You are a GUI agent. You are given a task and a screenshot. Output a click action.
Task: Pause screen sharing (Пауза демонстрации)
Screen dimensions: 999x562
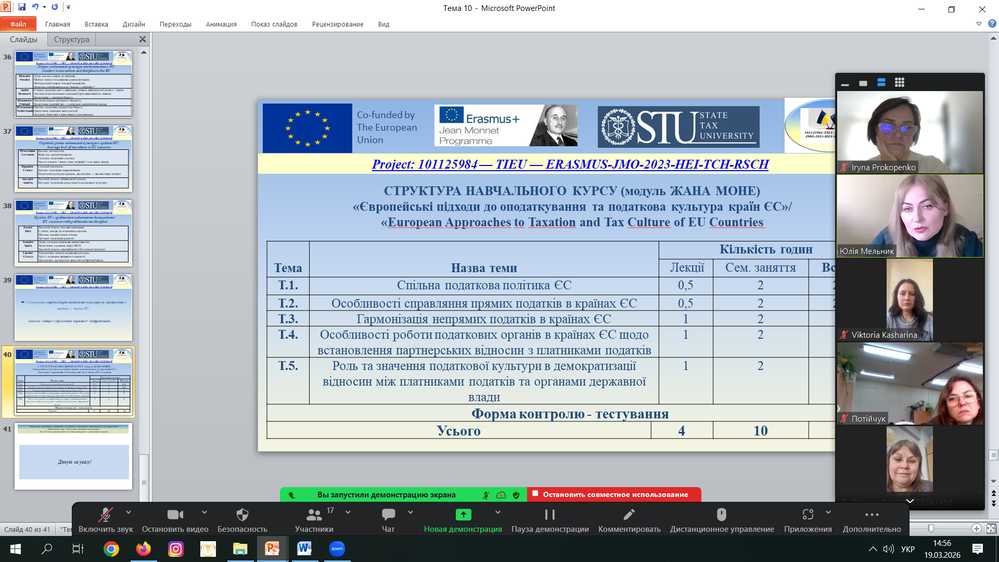tap(549, 515)
